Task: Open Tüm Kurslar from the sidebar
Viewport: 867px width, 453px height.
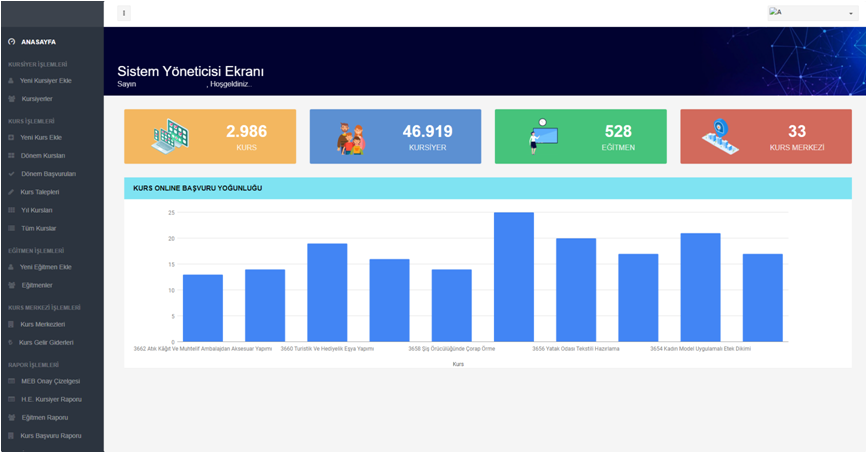Action: click(39, 228)
